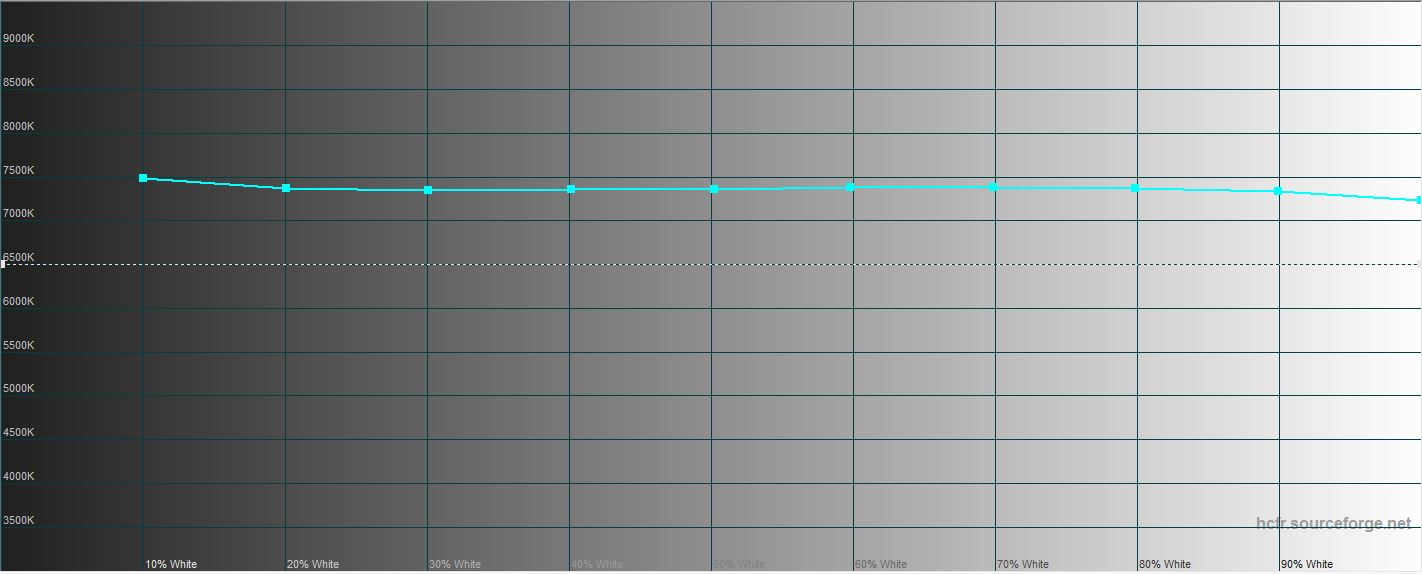1422x574 pixels.
Task: Select the data marker at 60% White
Action: (850, 187)
